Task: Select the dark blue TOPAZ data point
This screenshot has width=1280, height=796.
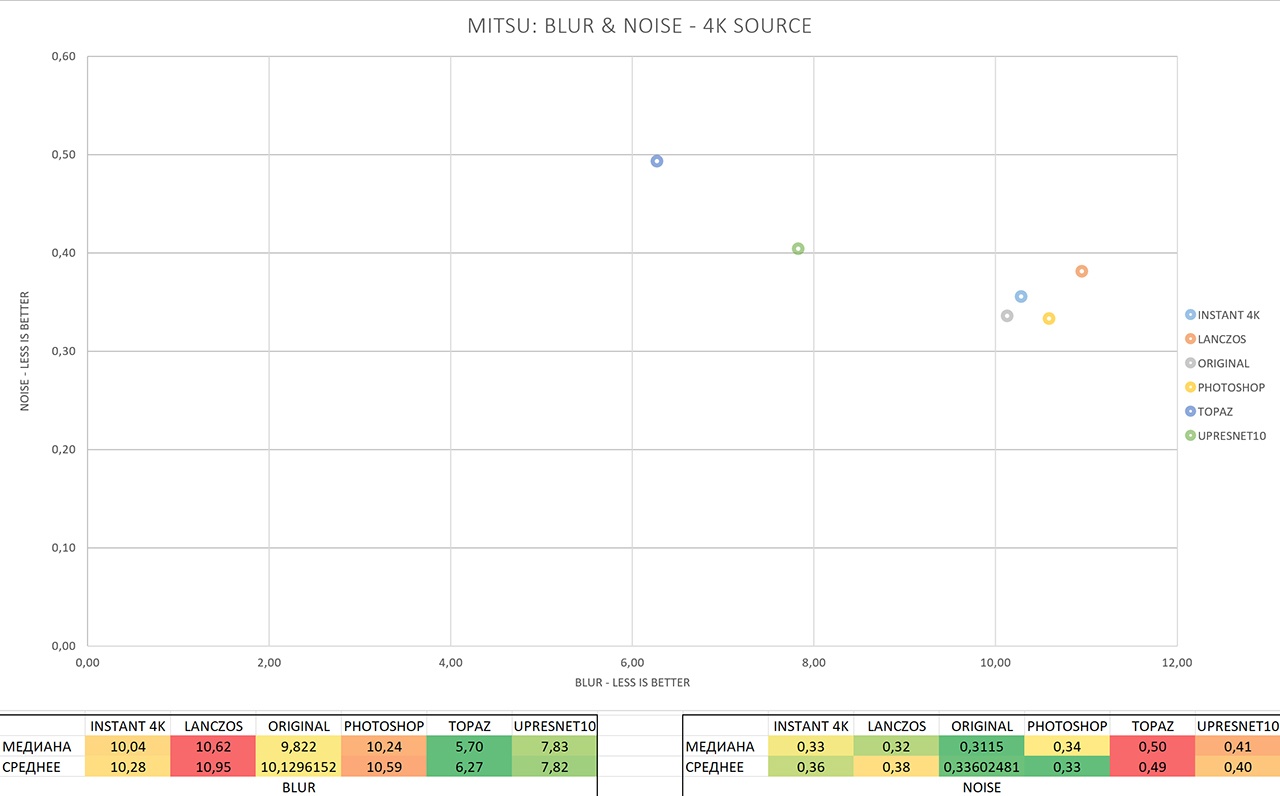Action: 657,161
